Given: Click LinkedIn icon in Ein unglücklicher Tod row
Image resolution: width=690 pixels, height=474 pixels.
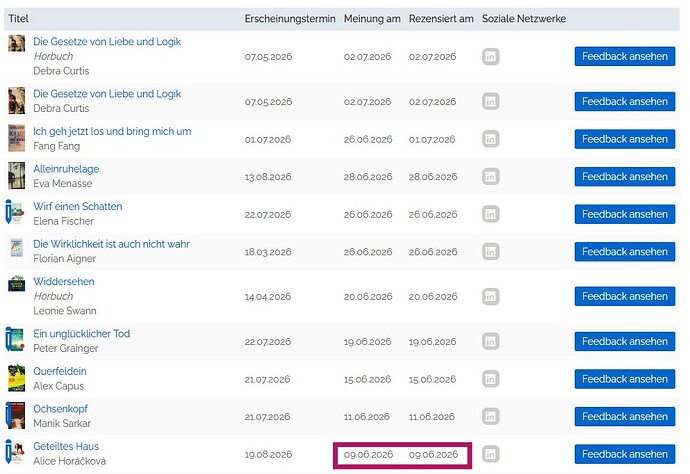Looking at the screenshot, I should [x=490, y=342].
